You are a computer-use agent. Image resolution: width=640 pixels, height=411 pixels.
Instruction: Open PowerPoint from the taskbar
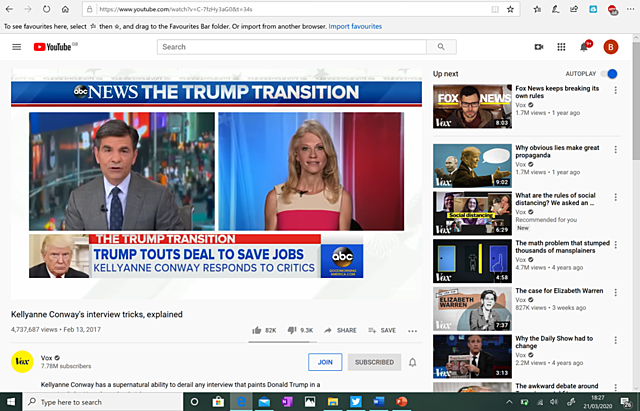402,402
